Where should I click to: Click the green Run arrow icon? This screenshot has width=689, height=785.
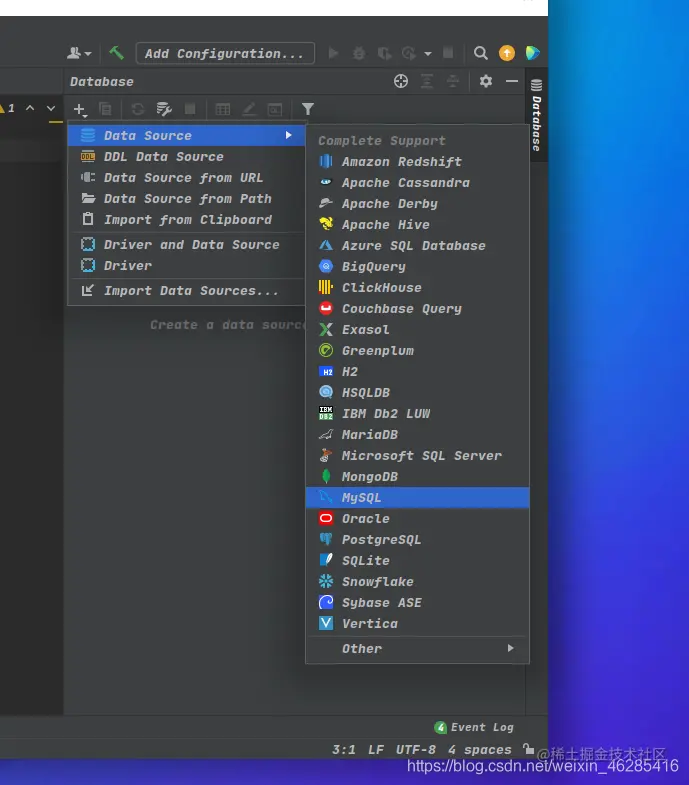(333, 53)
